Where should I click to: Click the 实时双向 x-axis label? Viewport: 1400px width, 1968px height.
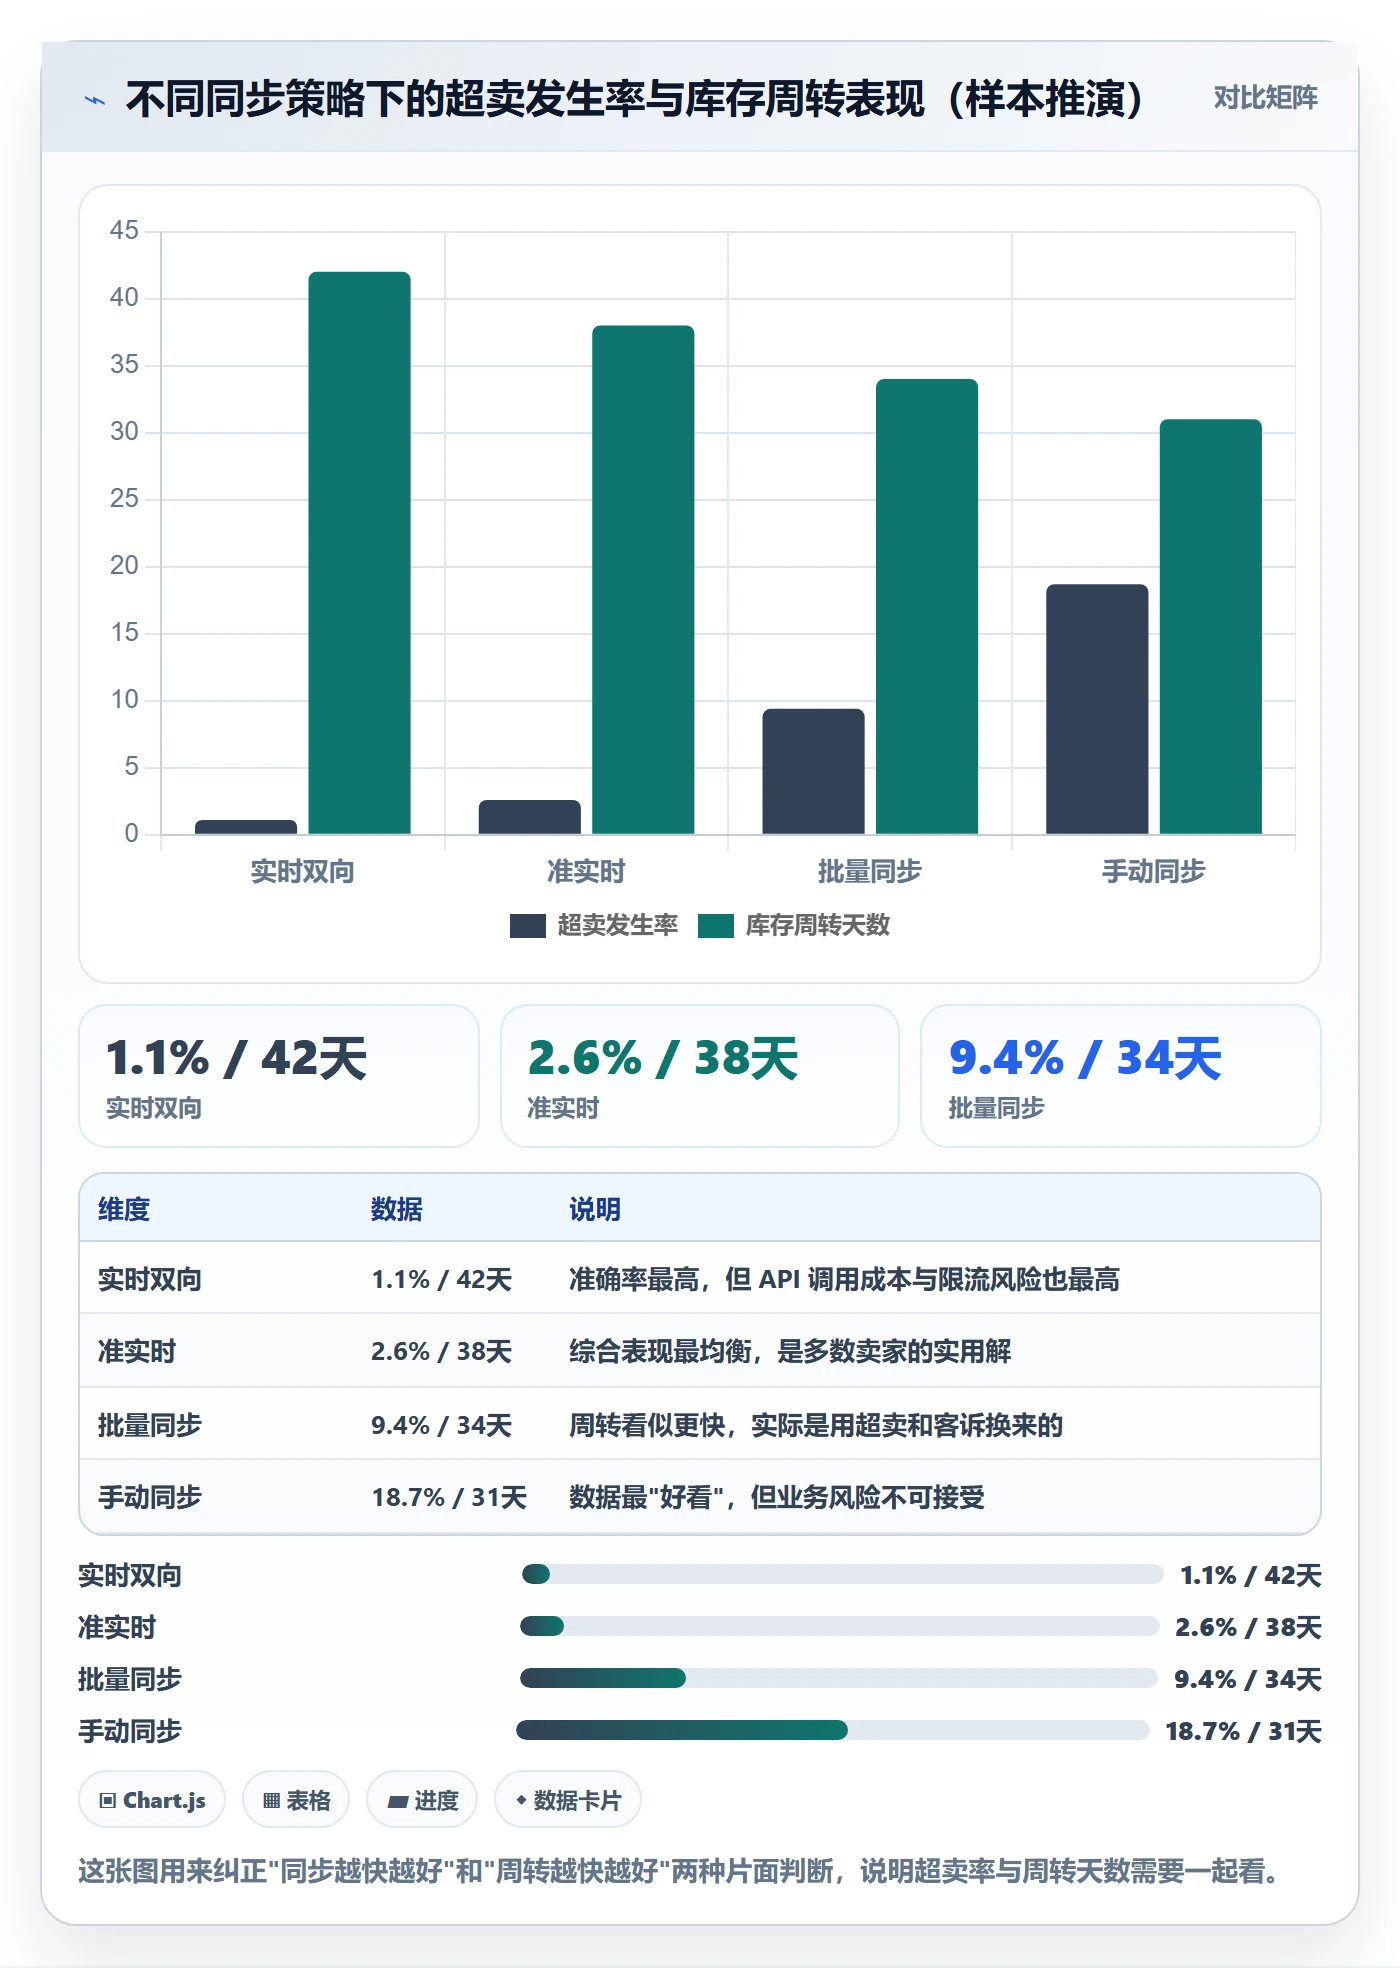click(302, 871)
